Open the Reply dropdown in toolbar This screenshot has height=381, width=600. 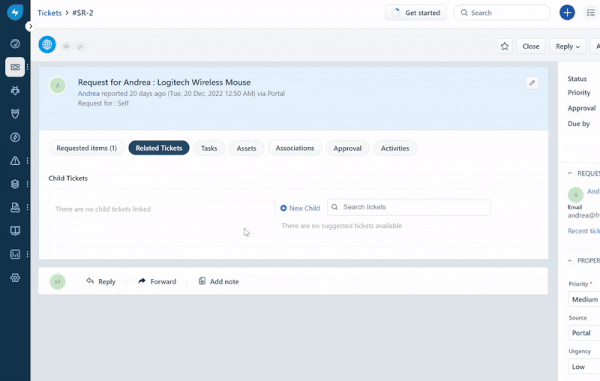point(568,46)
